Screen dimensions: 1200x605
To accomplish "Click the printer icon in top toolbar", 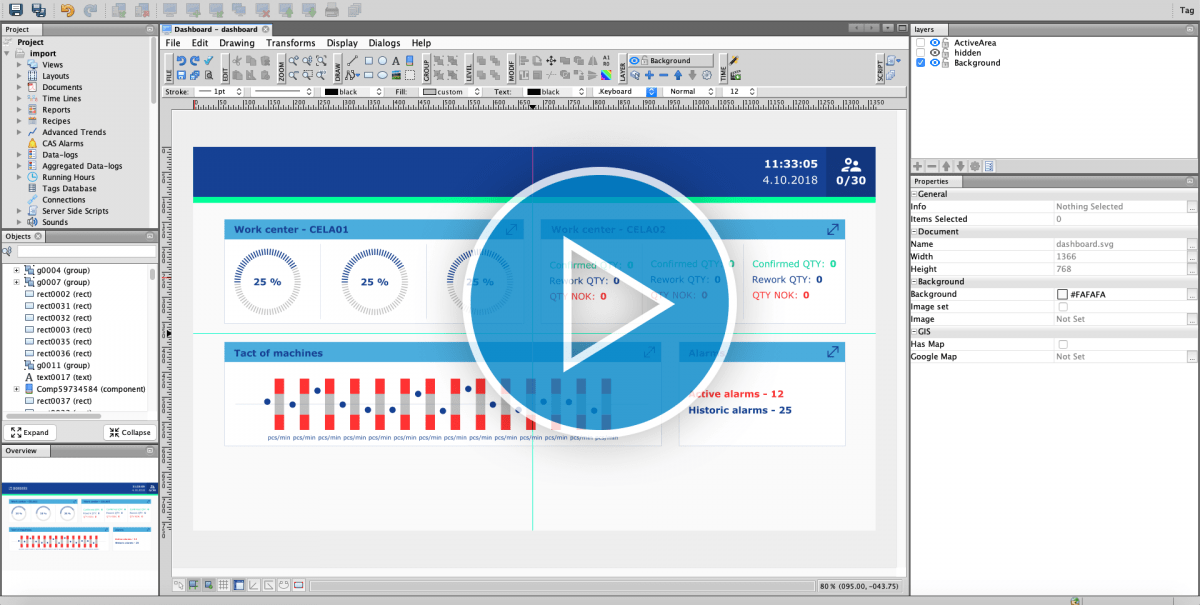I will pyautogui.click(x=331, y=10).
